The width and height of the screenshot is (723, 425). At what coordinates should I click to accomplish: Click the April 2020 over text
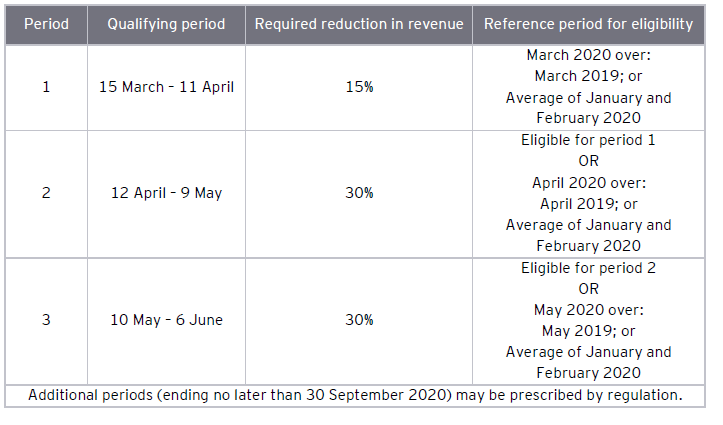click(x=589, y=183)
